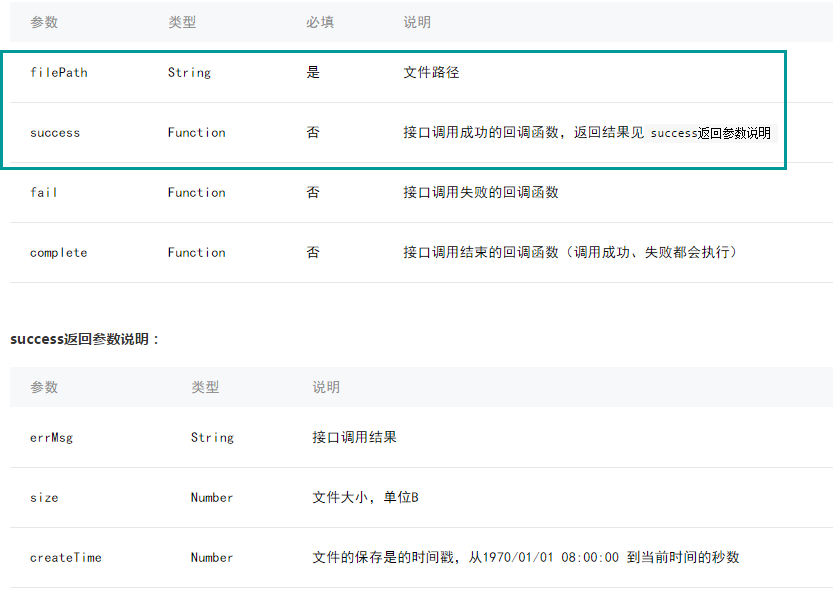Click '参数' header in second table
The image size is (833, 594).
(44, 387)
